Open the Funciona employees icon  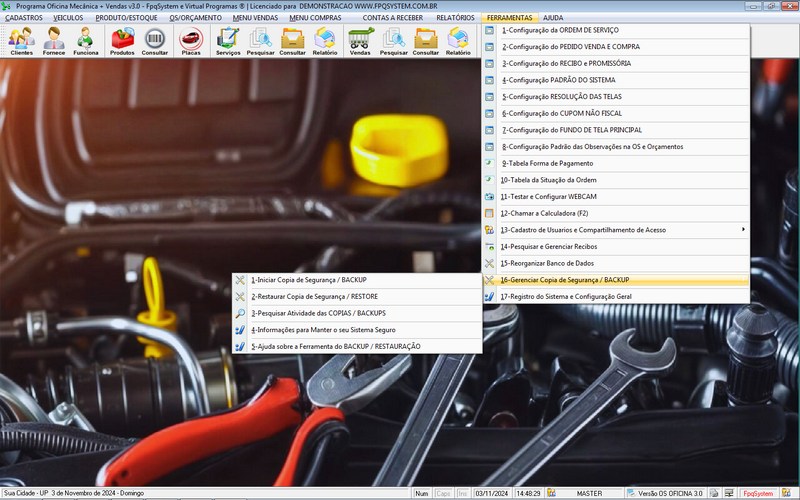tap(86, 41)
